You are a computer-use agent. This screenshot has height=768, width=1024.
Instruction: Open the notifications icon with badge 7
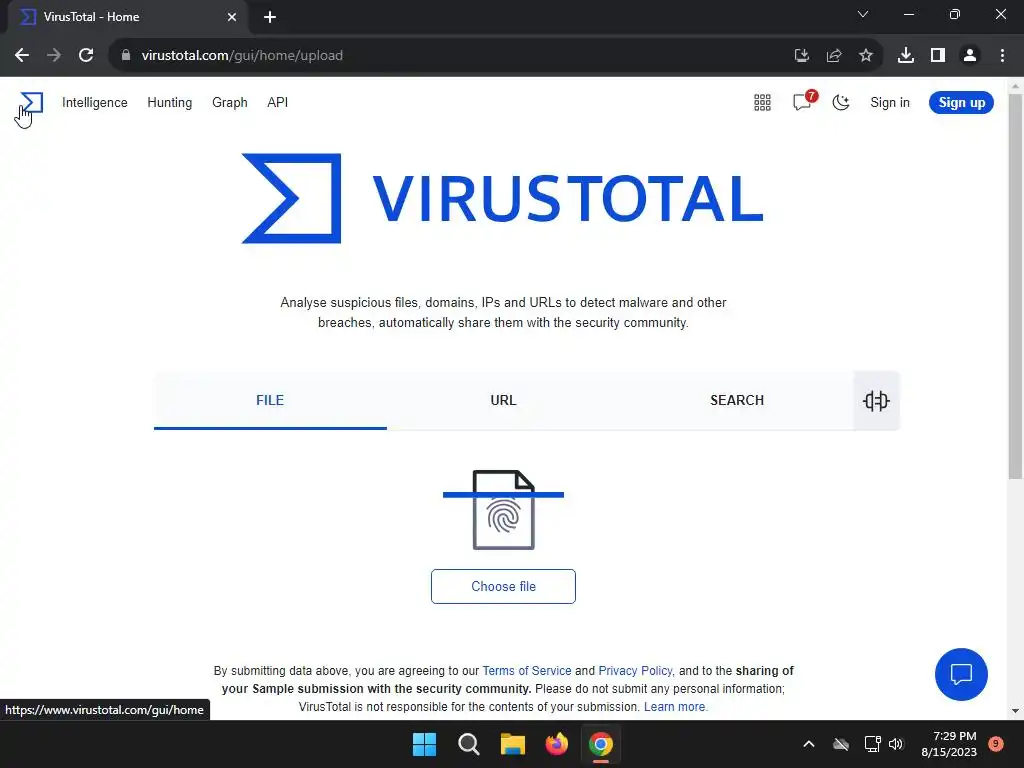tap(803, 103)
